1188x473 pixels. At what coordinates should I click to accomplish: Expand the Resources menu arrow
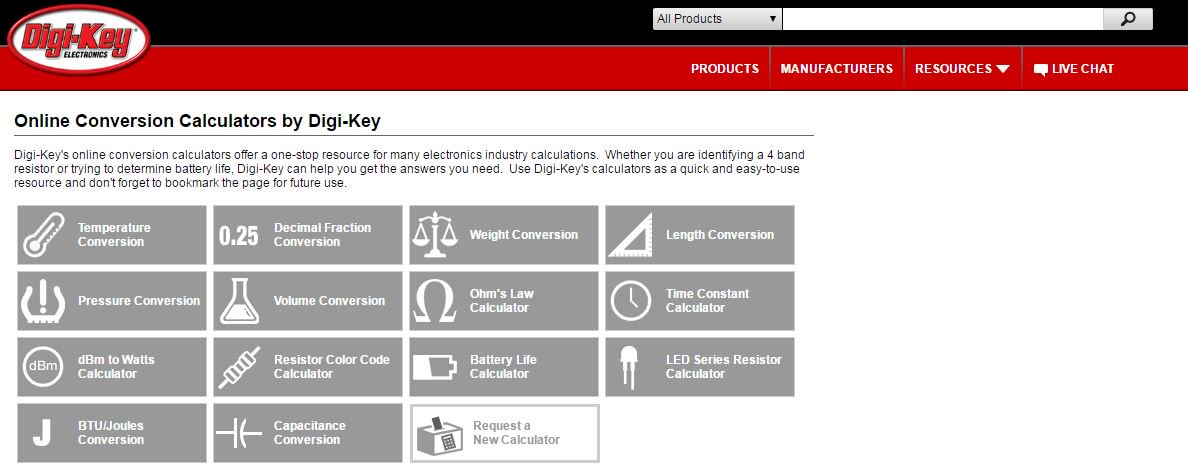[1003, 69]
